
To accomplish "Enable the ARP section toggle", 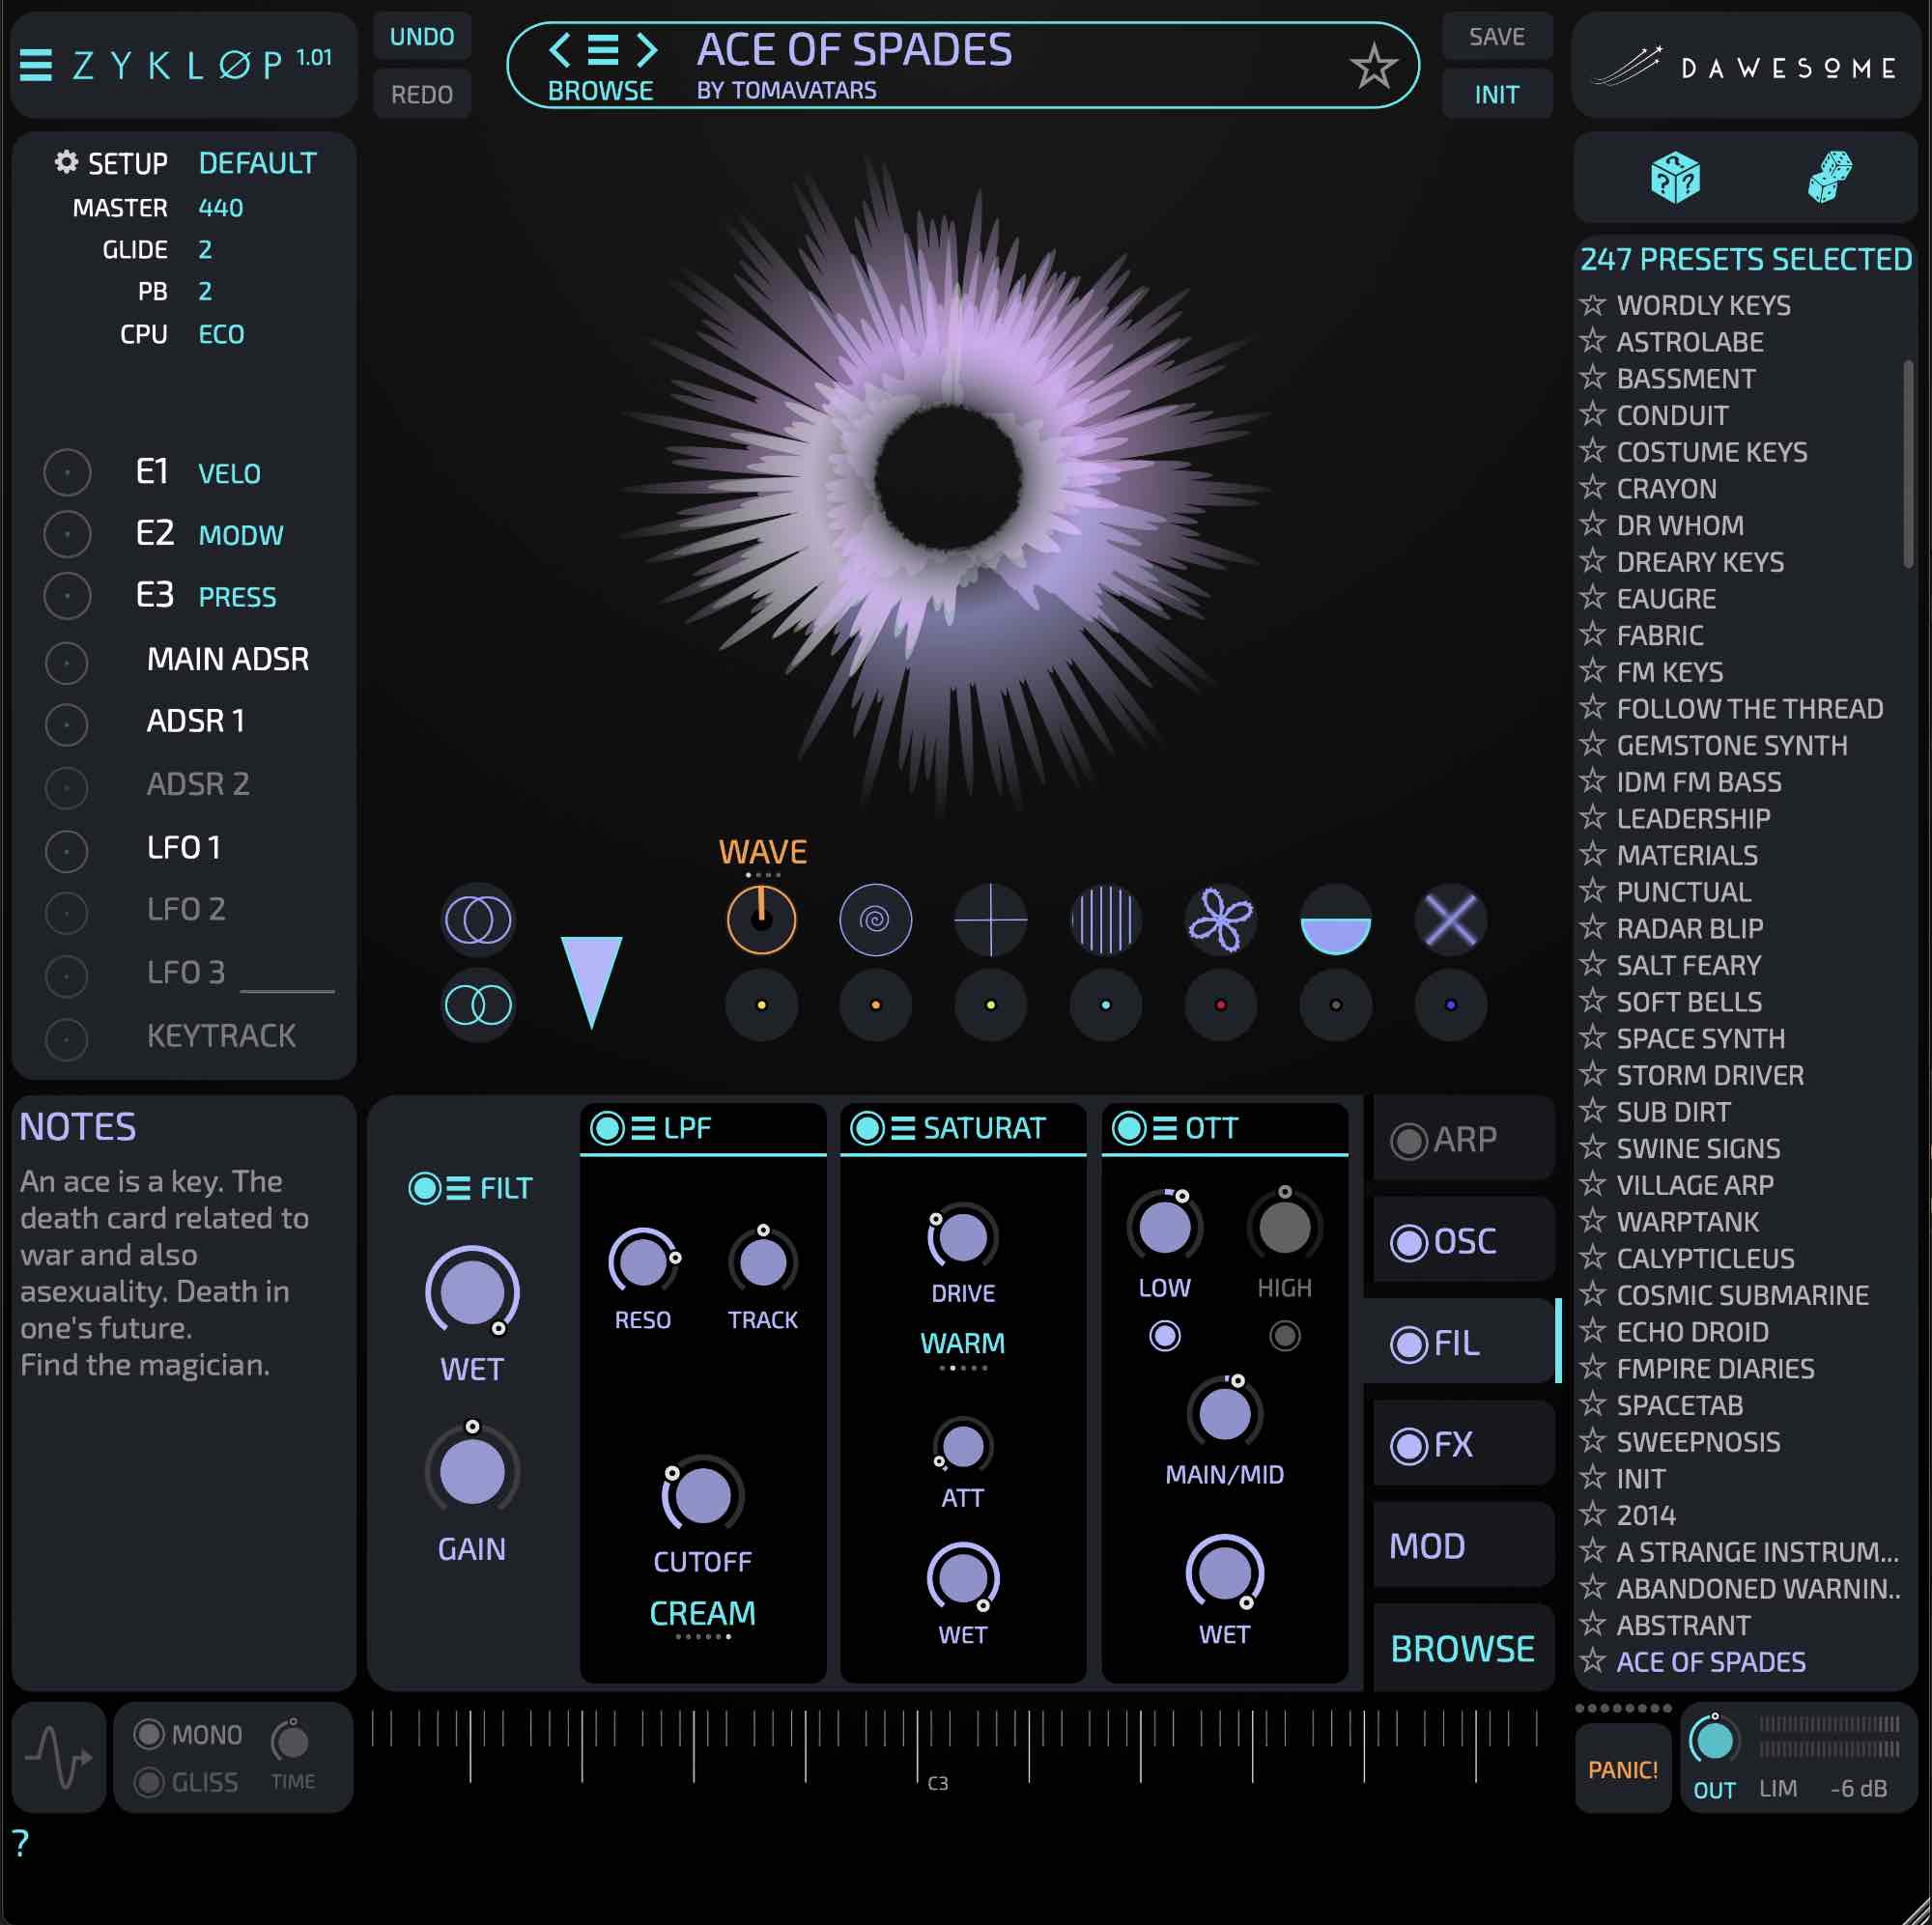I will pos(1409,1141).
